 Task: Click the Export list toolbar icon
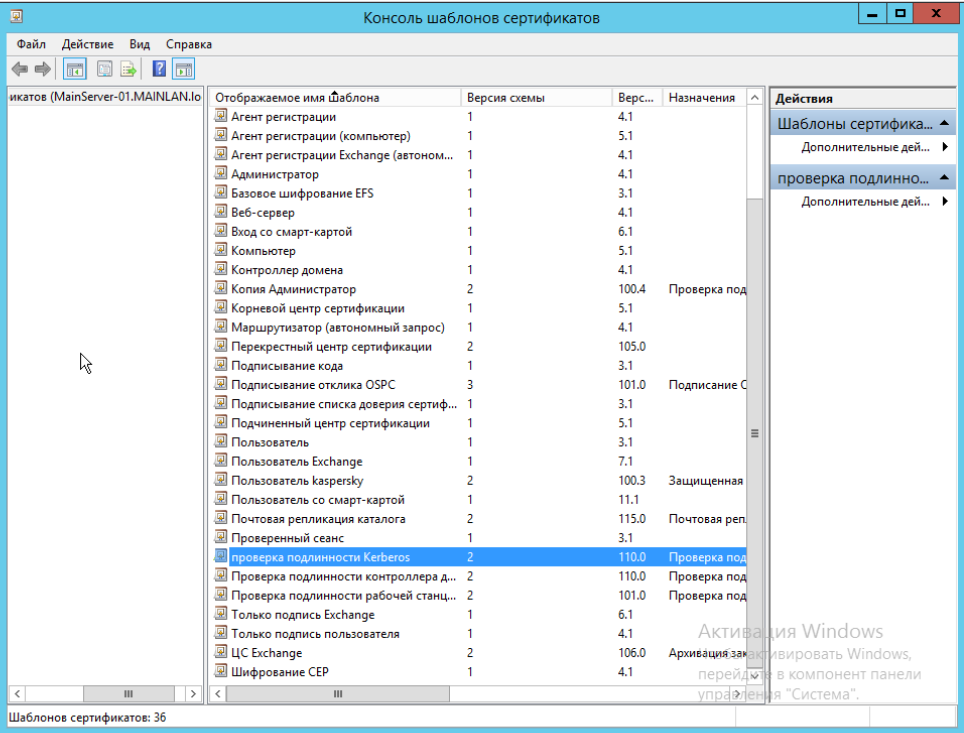click(128, 69)
